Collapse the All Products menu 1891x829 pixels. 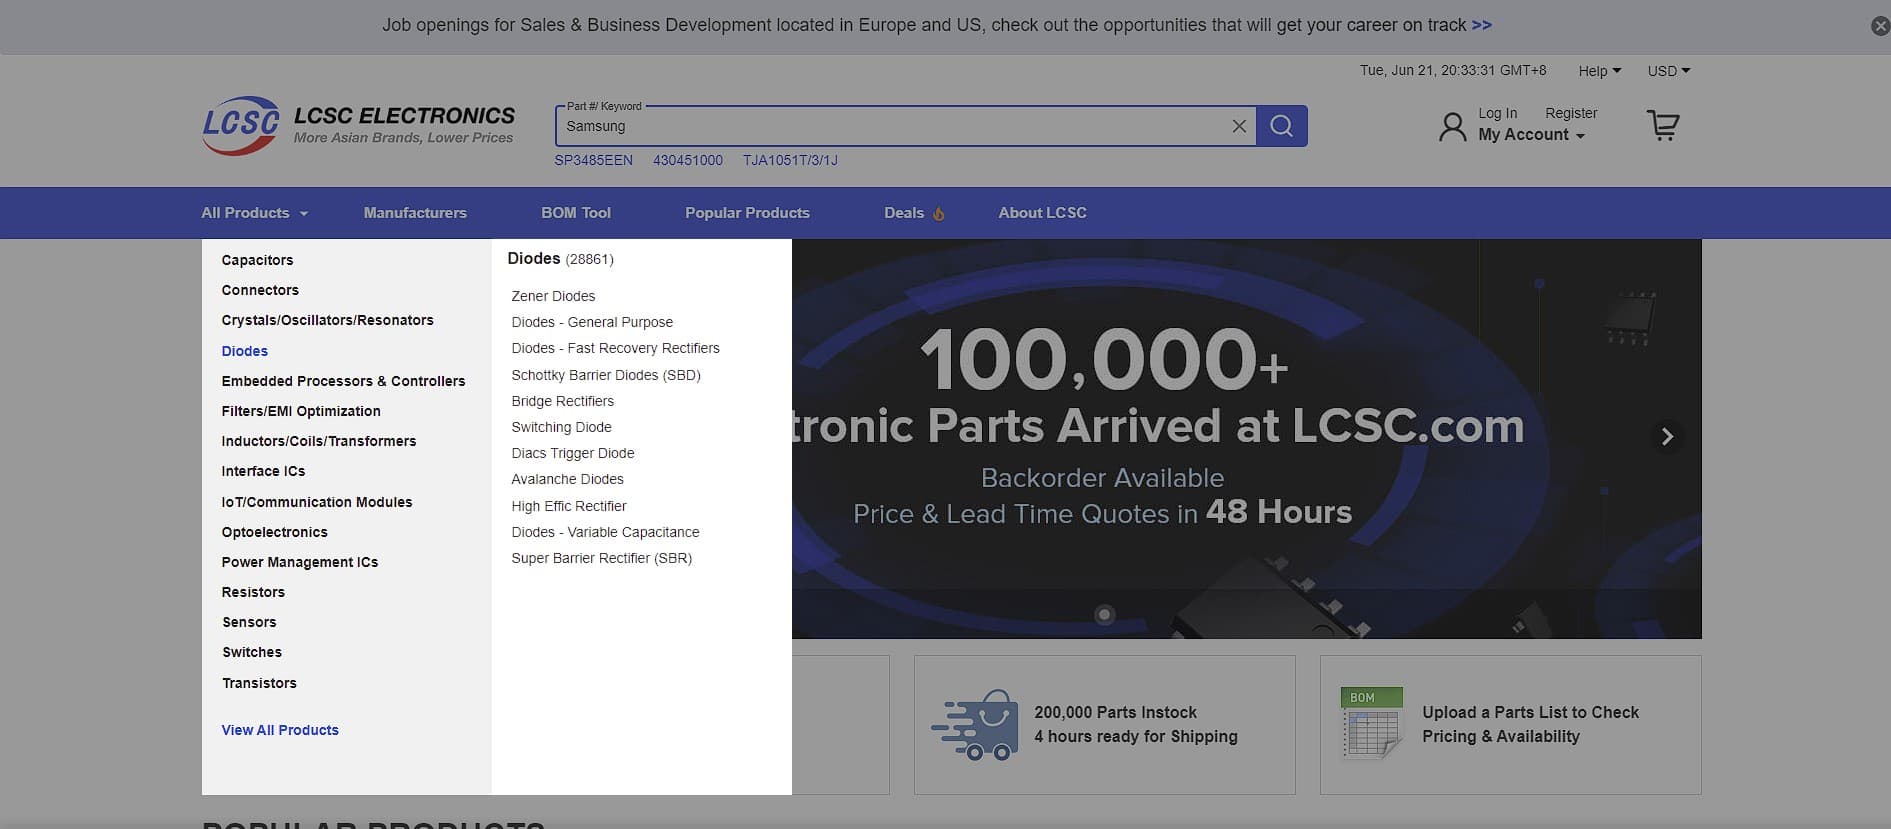254,213
